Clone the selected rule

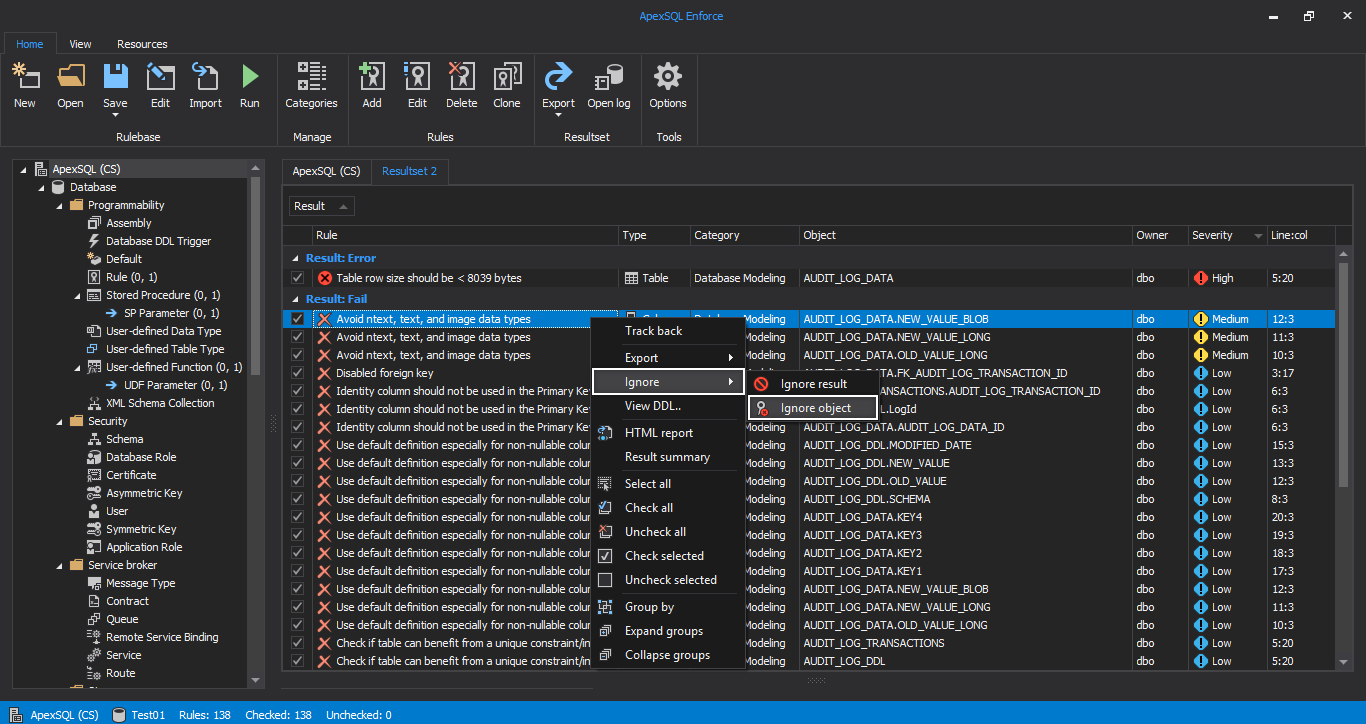pyautogui.click(x=507, y=78)
